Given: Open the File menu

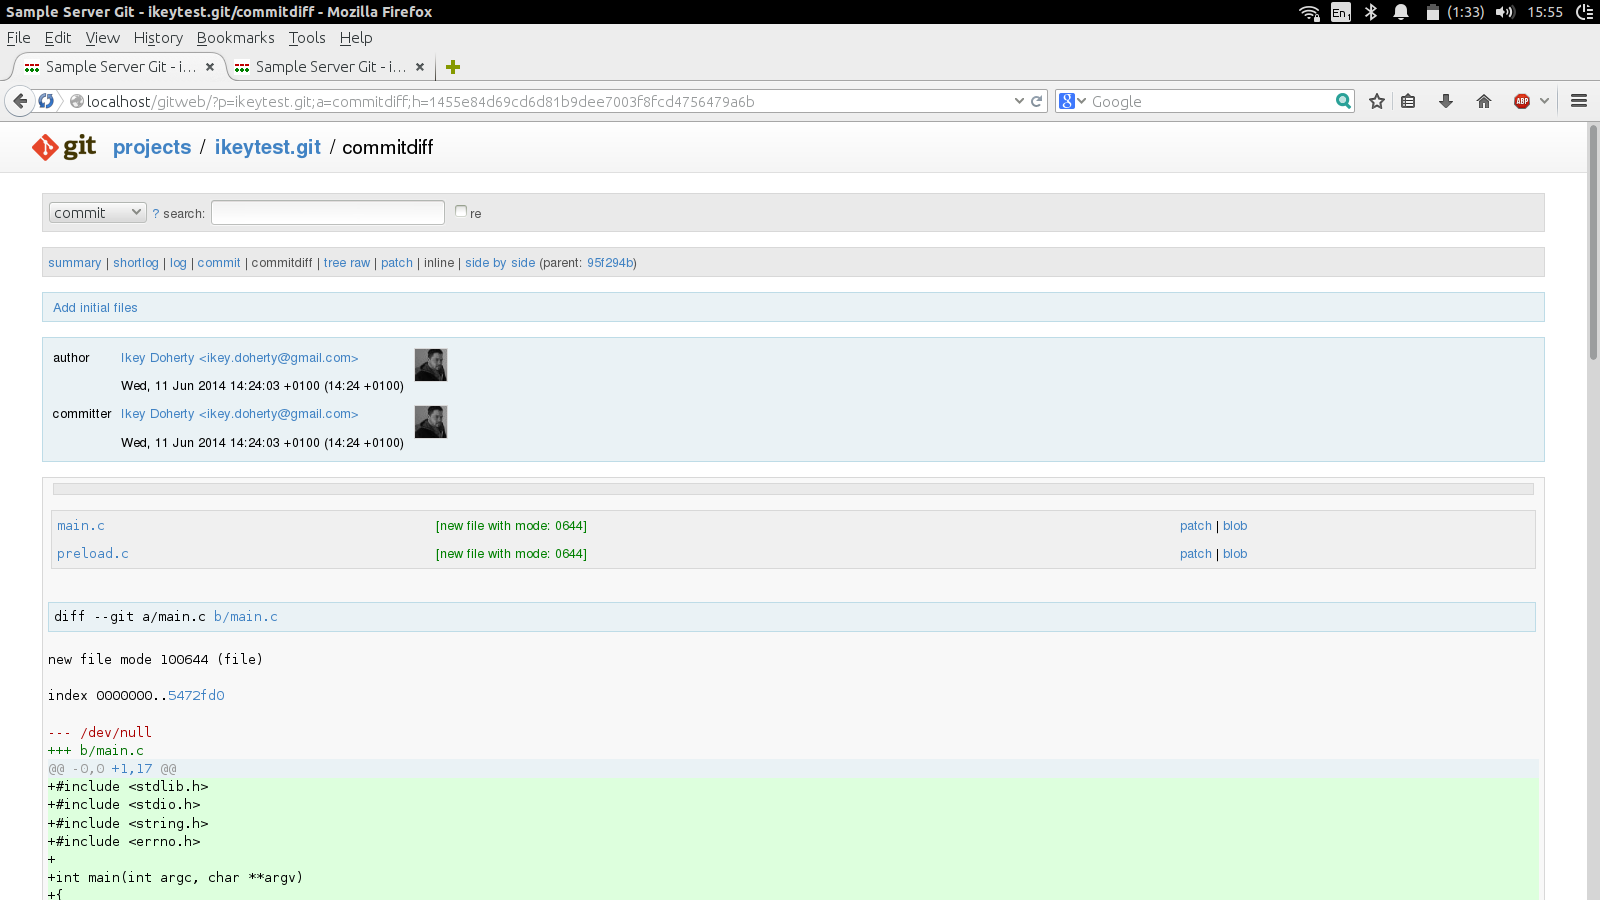Looking at the screenshot, I should [18, 38].
